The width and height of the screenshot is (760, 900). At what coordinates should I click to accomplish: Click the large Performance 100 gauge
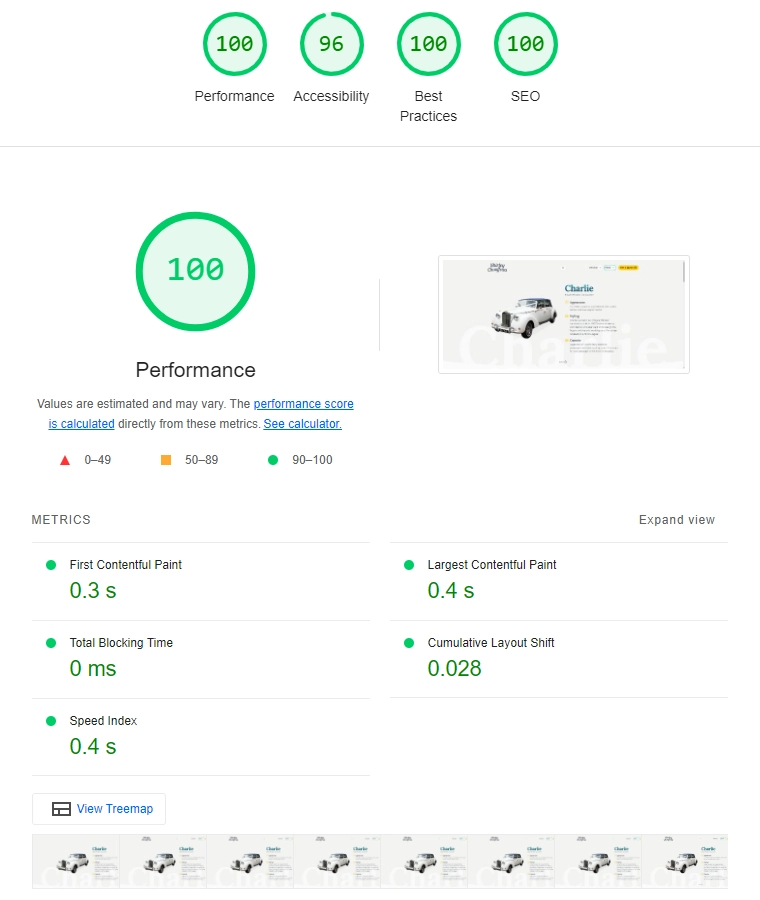click(195, 271)
